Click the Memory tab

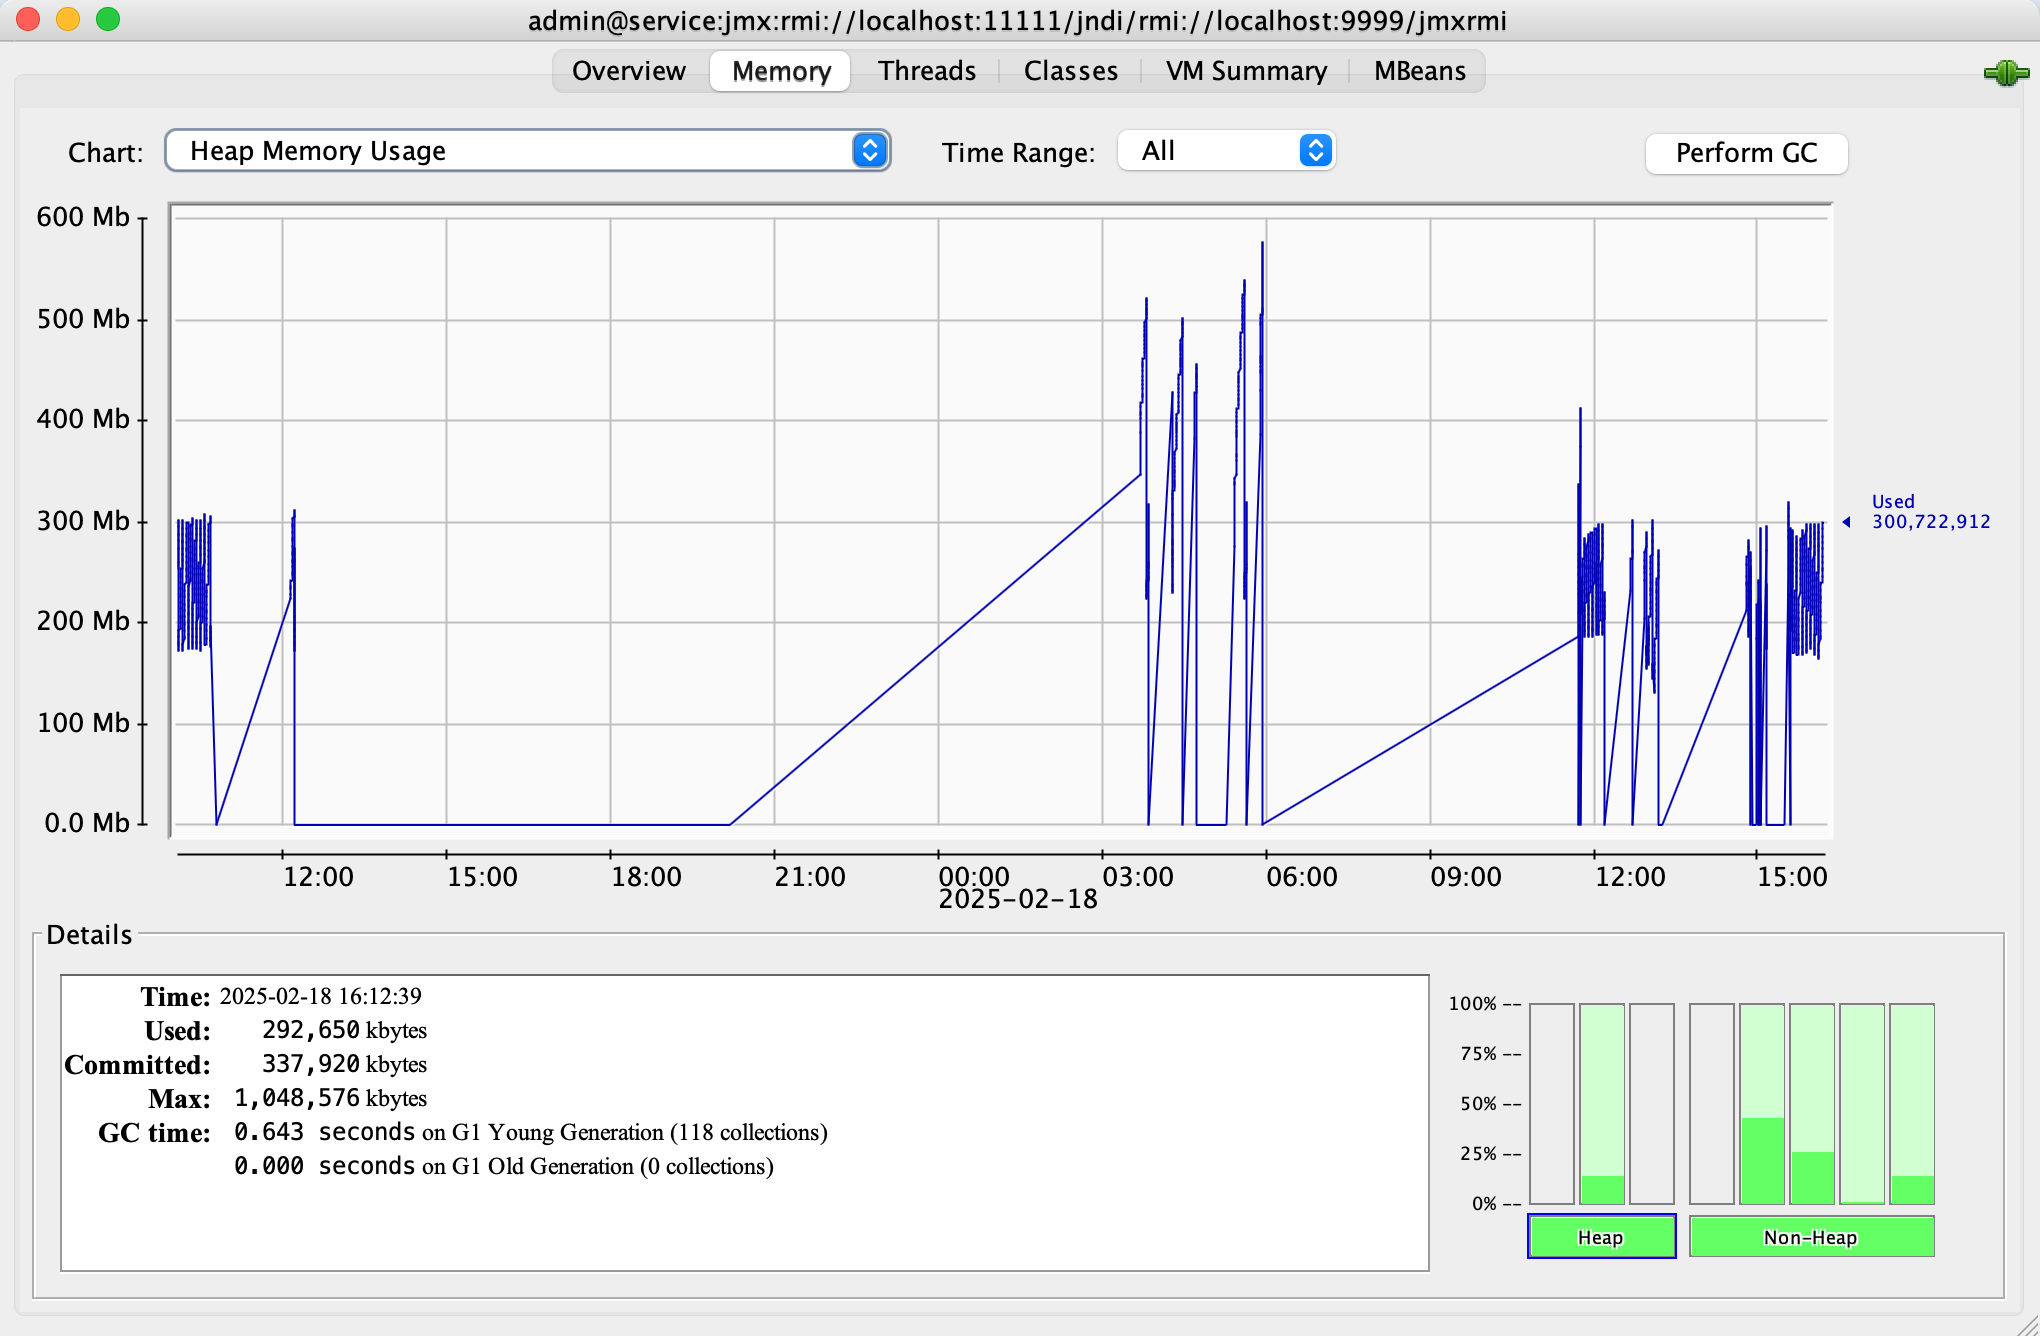tap(781, 71)
